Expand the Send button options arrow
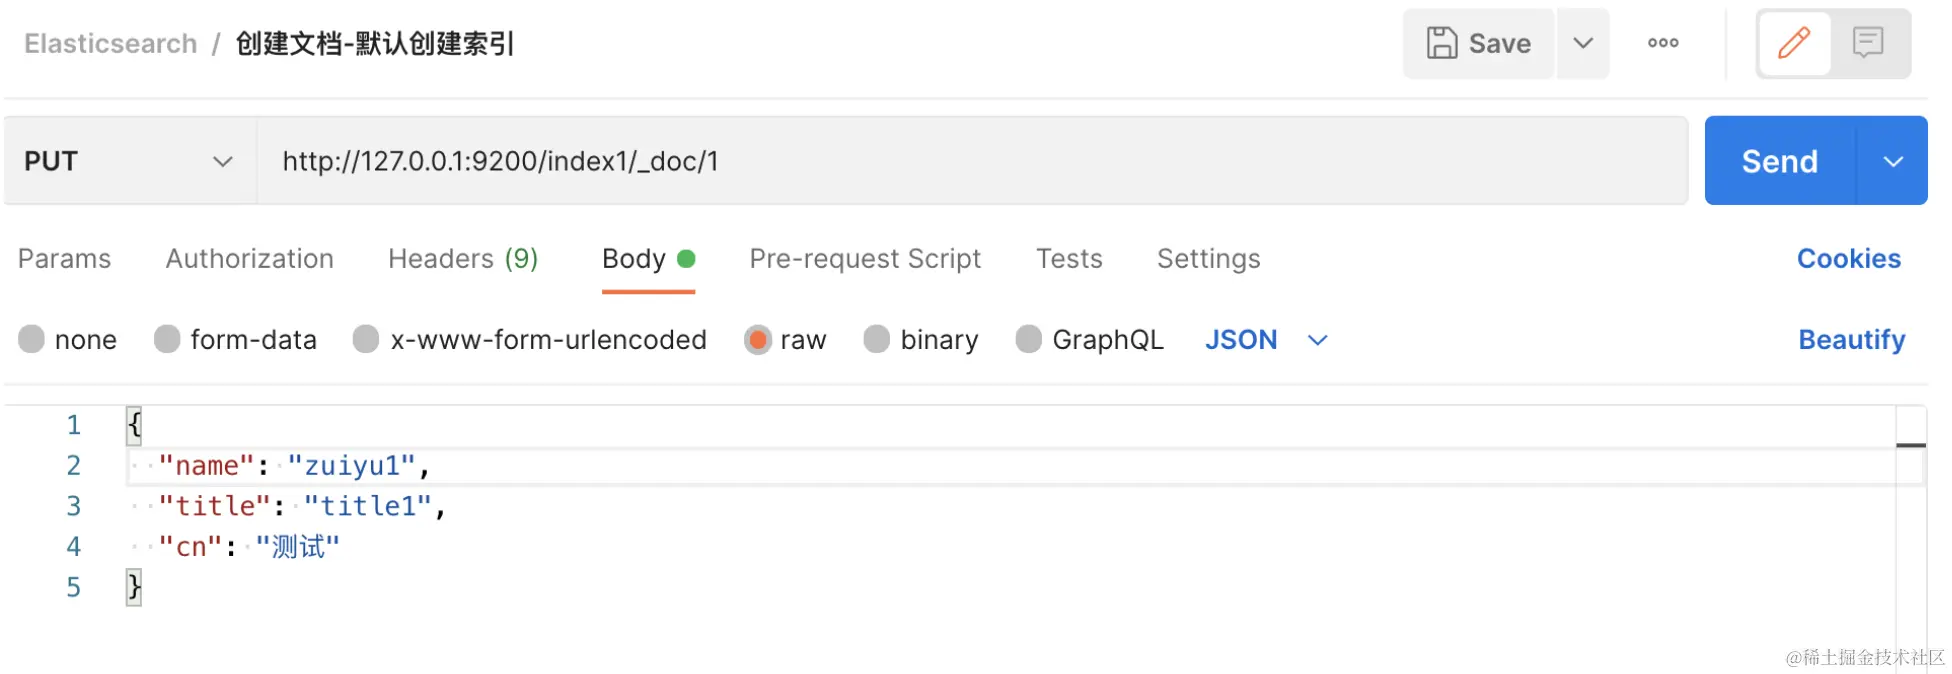Image resolution: width=1952 pixels, height=674 pixels. (1893, 161)
